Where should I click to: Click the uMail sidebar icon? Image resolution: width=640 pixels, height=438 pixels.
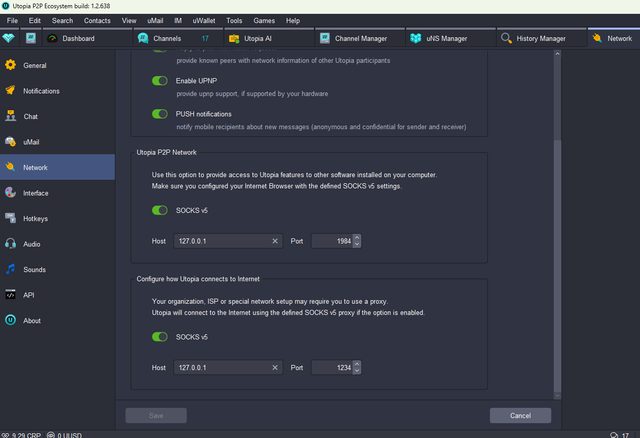tap(11, 142)
